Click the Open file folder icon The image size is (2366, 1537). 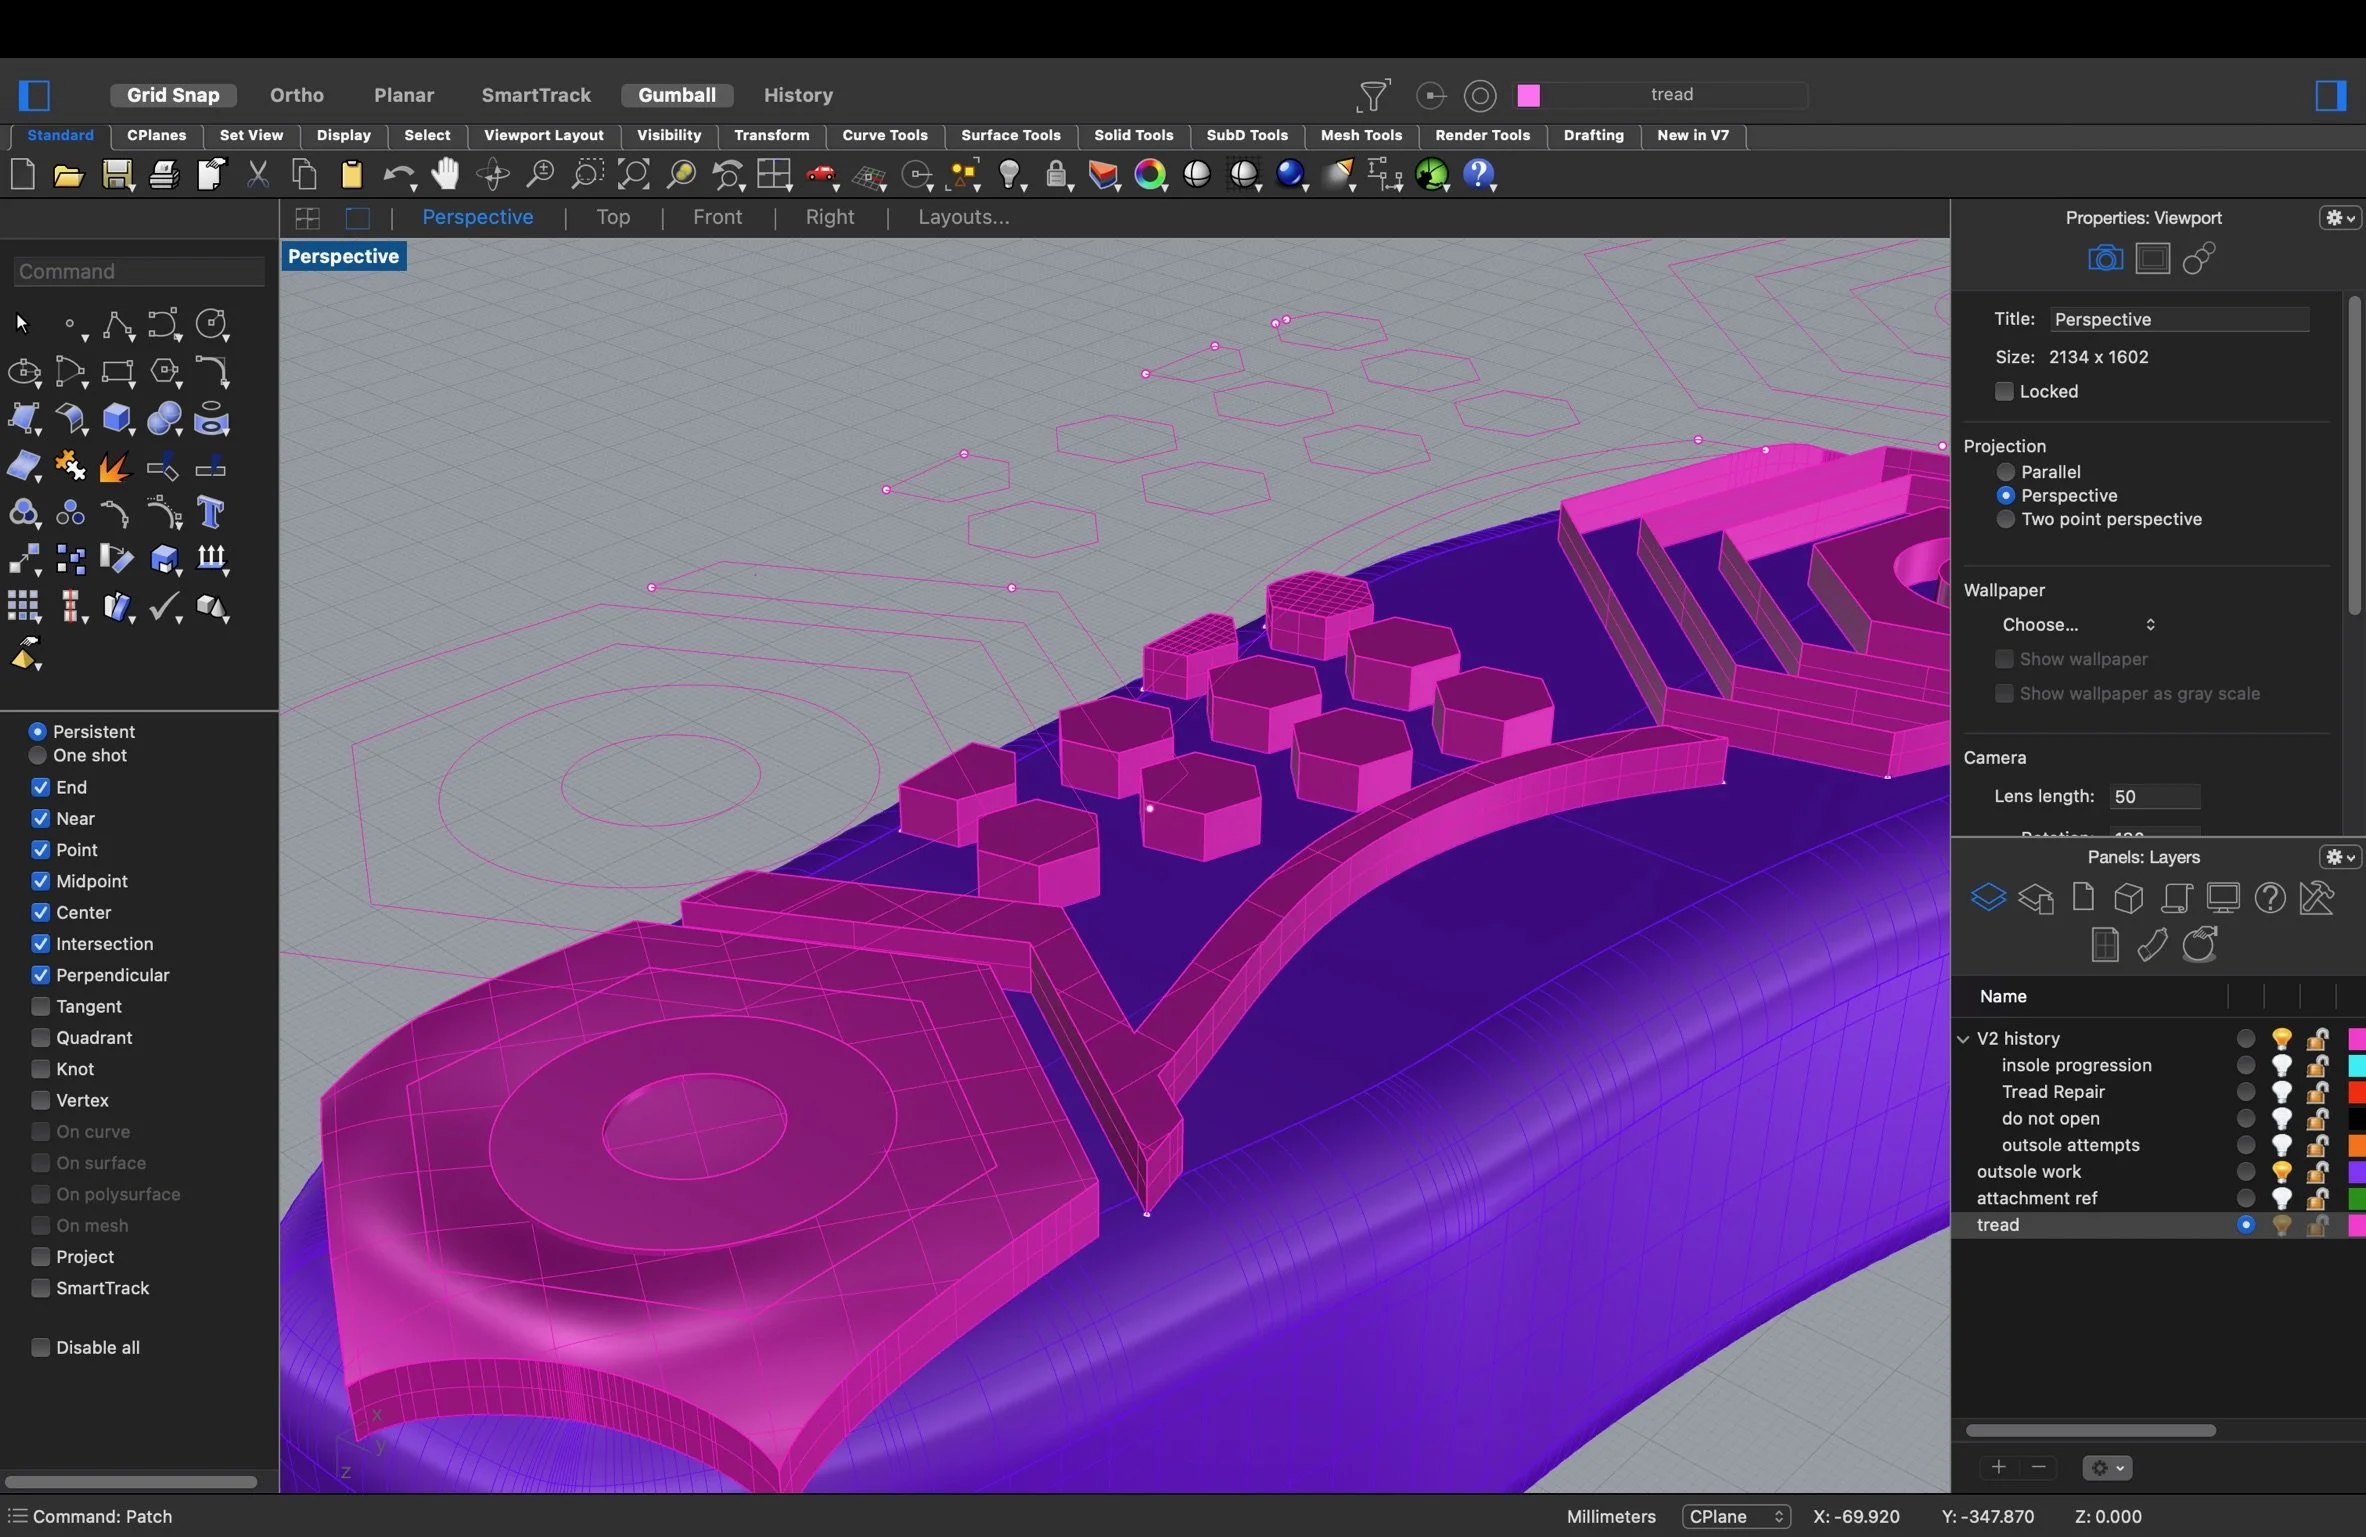coord(68,175)
